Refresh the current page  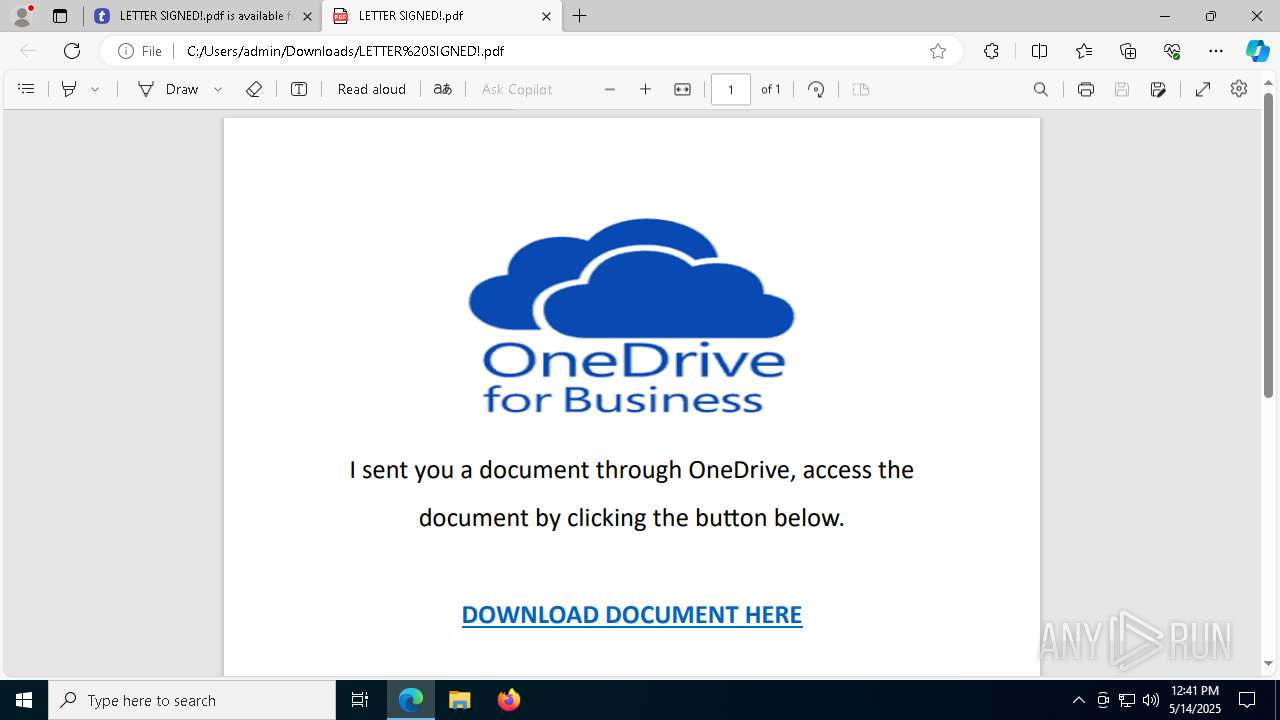(72, 51)
